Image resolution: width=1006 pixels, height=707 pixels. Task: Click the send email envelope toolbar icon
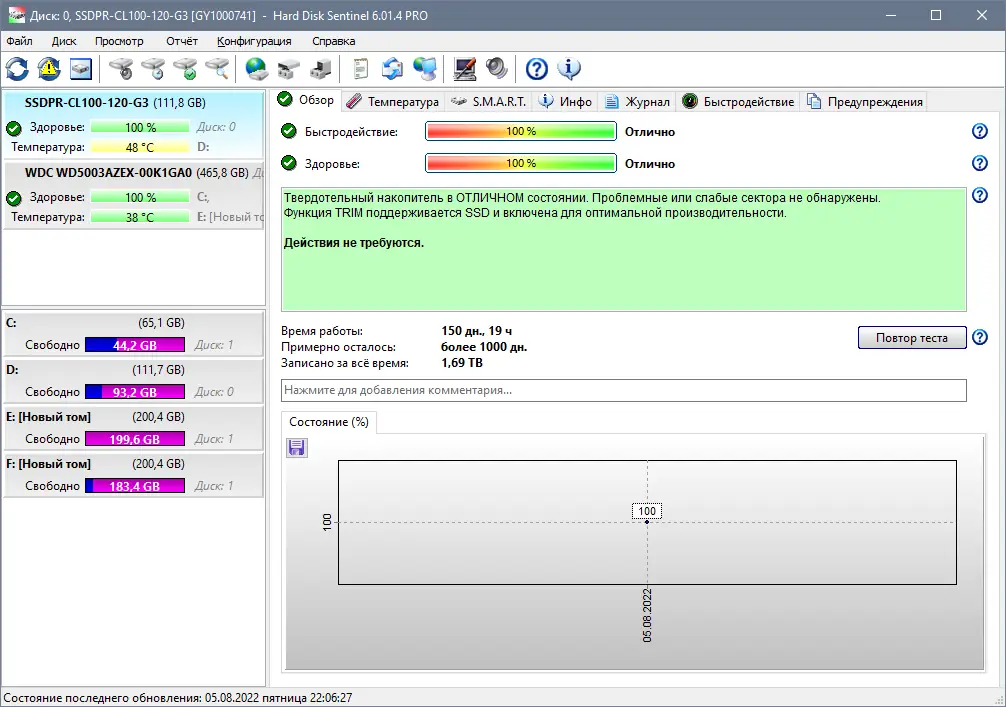pyautogui.click(x=393, y=69)
